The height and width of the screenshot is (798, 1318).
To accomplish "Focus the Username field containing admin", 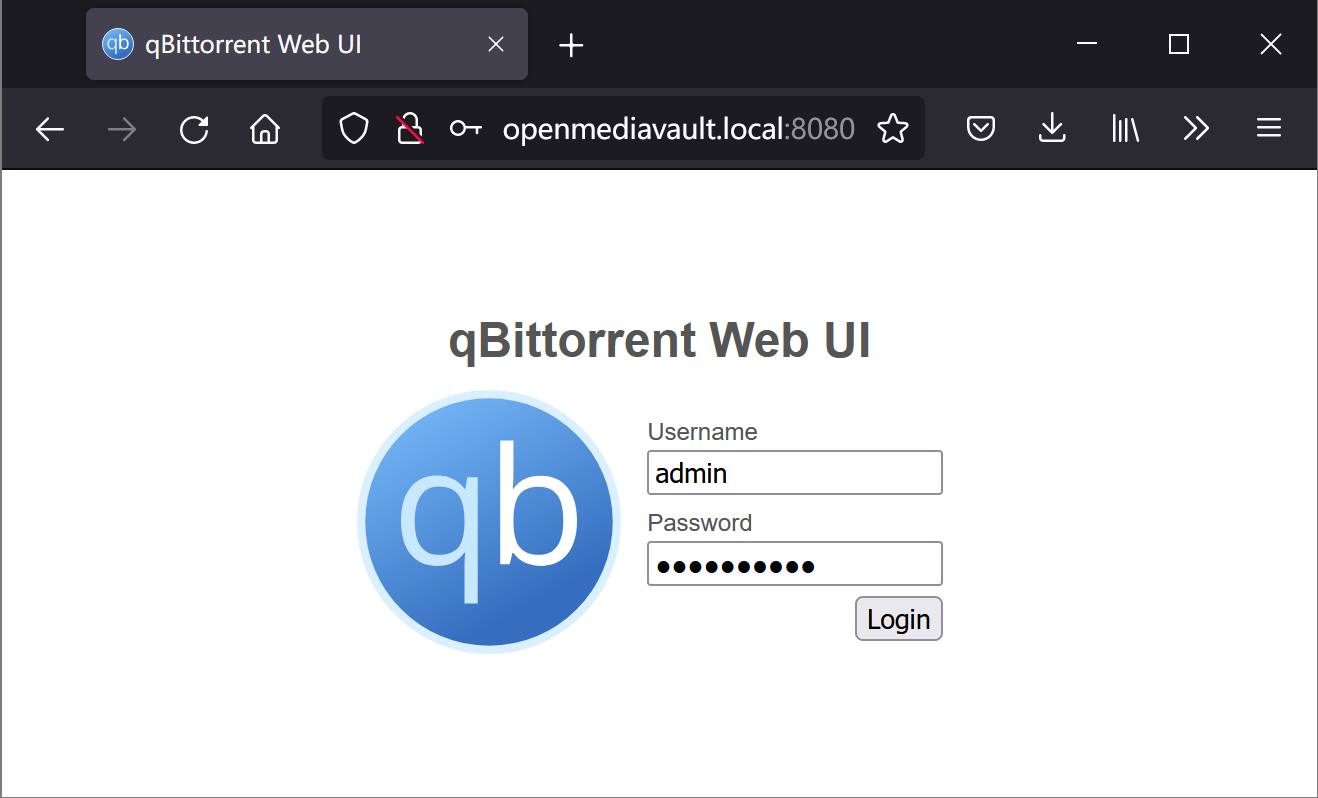I will click(x=794, y=473).
